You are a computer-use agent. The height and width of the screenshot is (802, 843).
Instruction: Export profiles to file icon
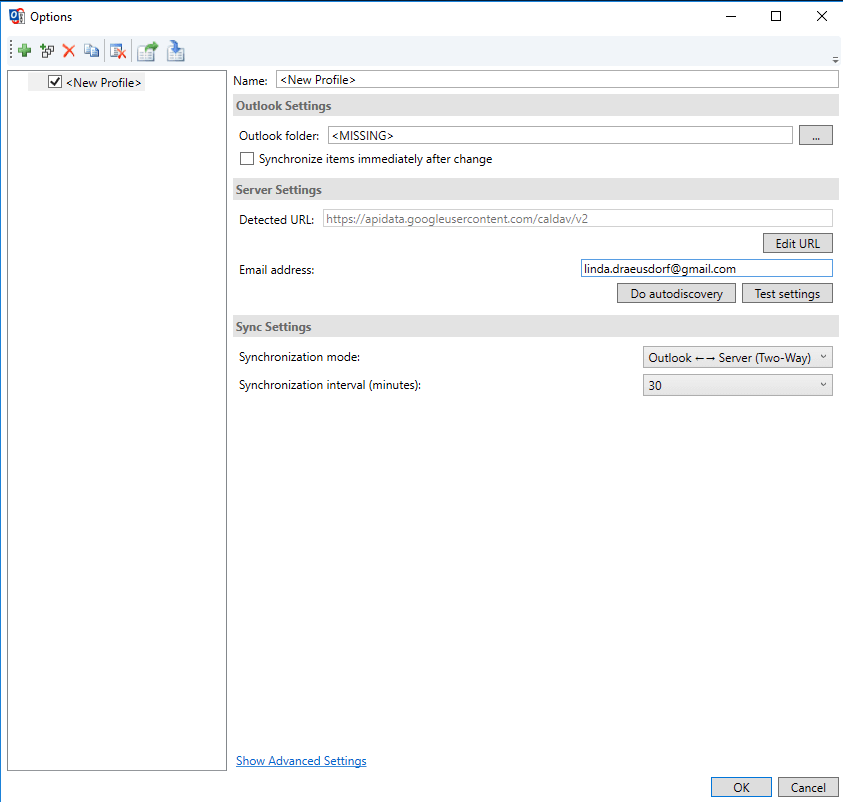(147, 51)
